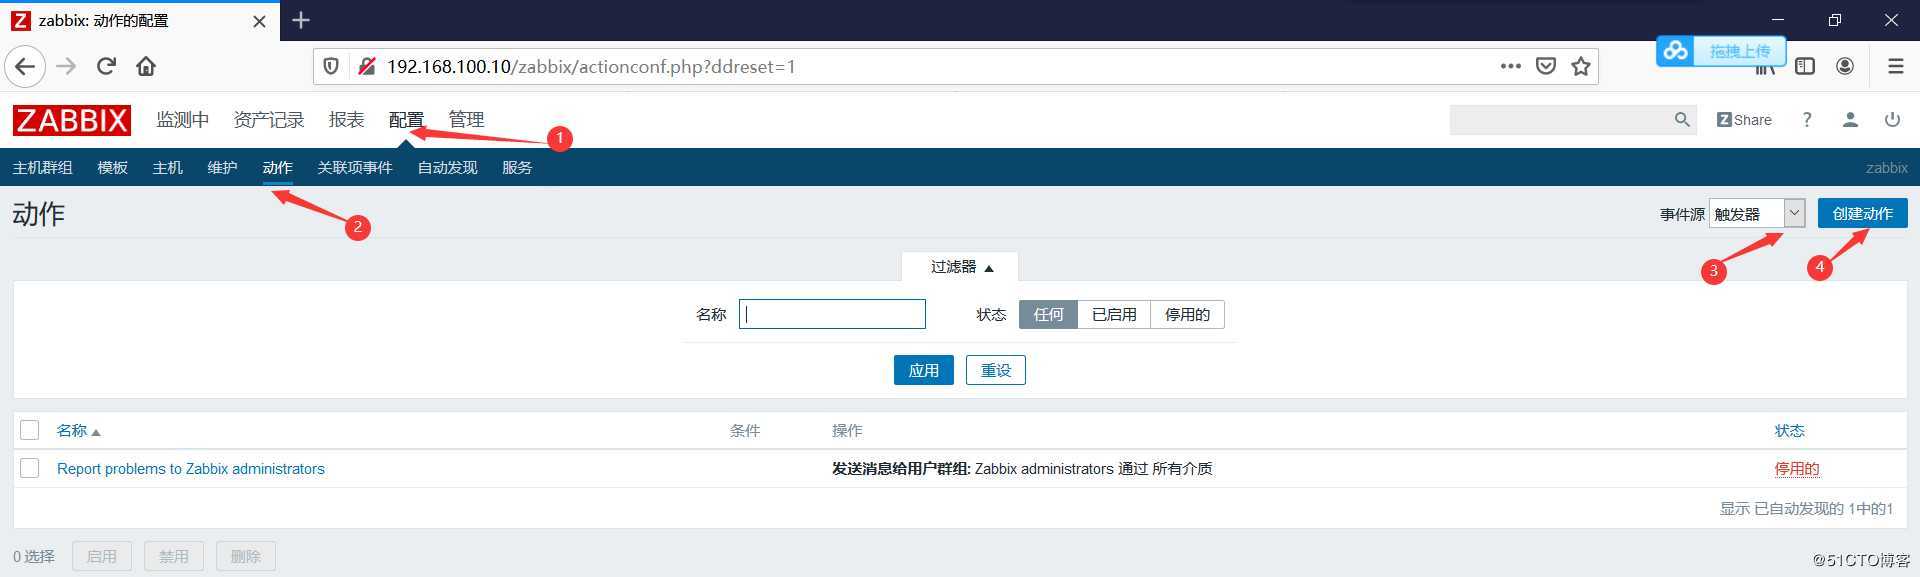Sort by the 名称 column header
This screenshot has height=577, width=1920.
[78, 431]
